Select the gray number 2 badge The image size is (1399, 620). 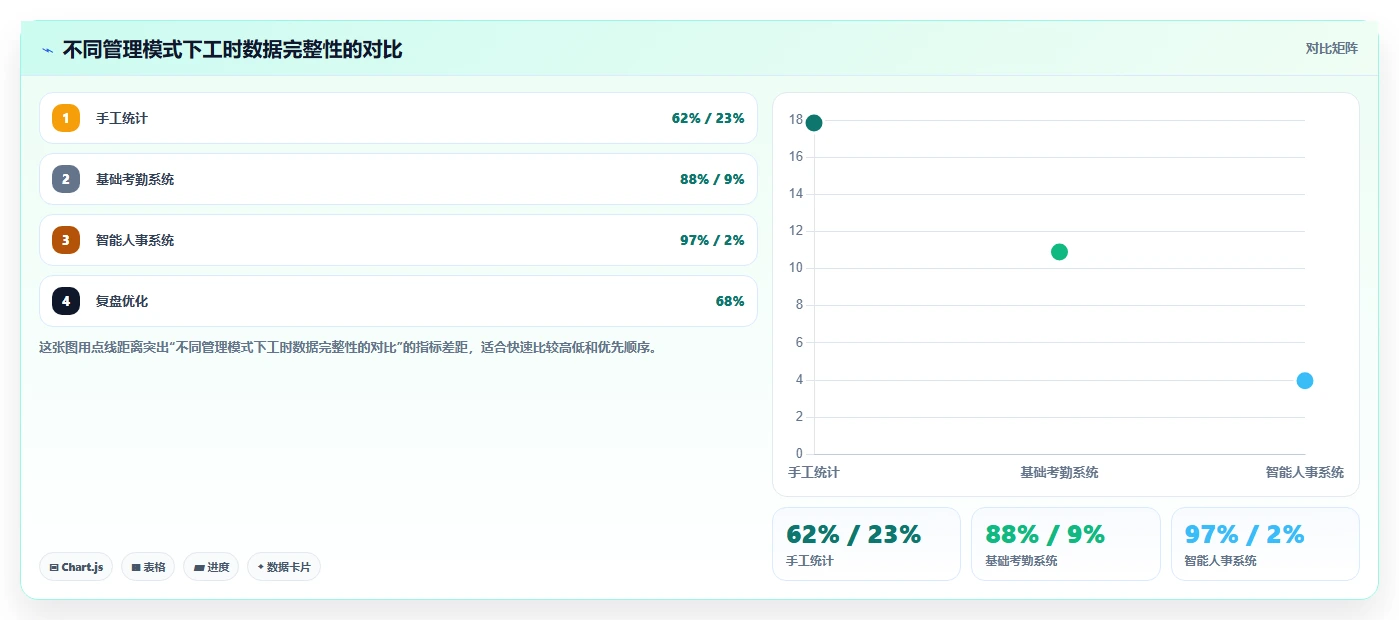[x=66, y=179]
